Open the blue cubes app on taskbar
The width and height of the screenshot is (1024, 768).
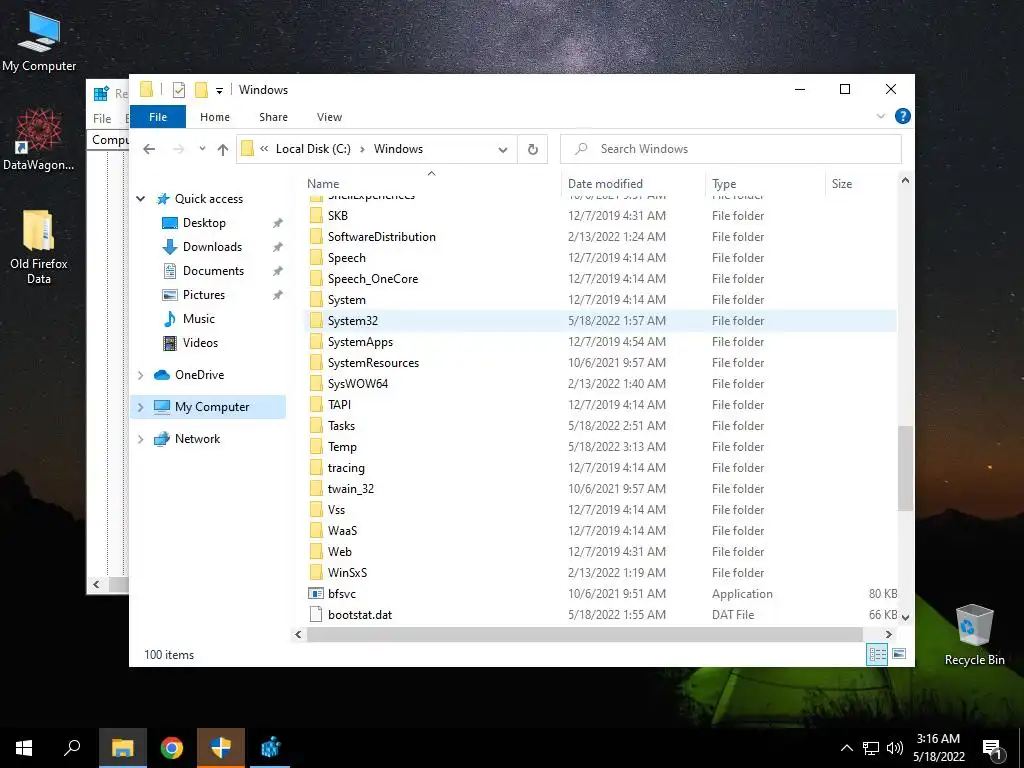(270, 748)
